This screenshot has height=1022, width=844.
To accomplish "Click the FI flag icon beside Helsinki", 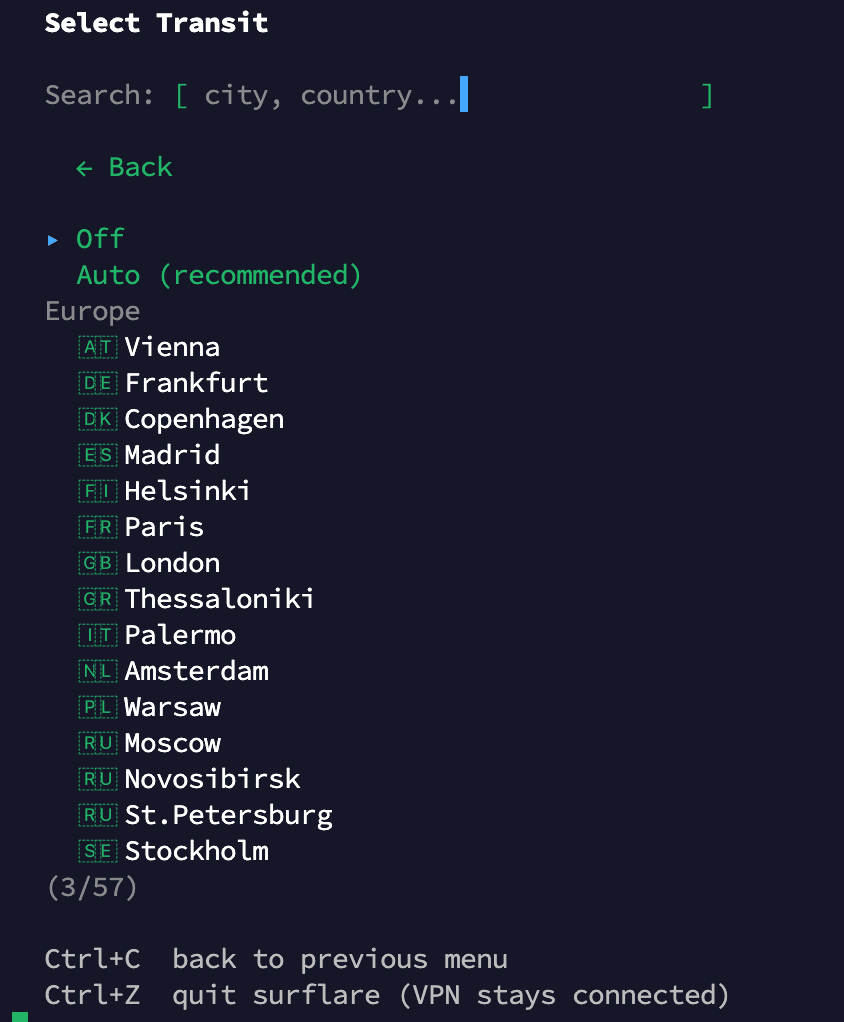I will (98, 491).
